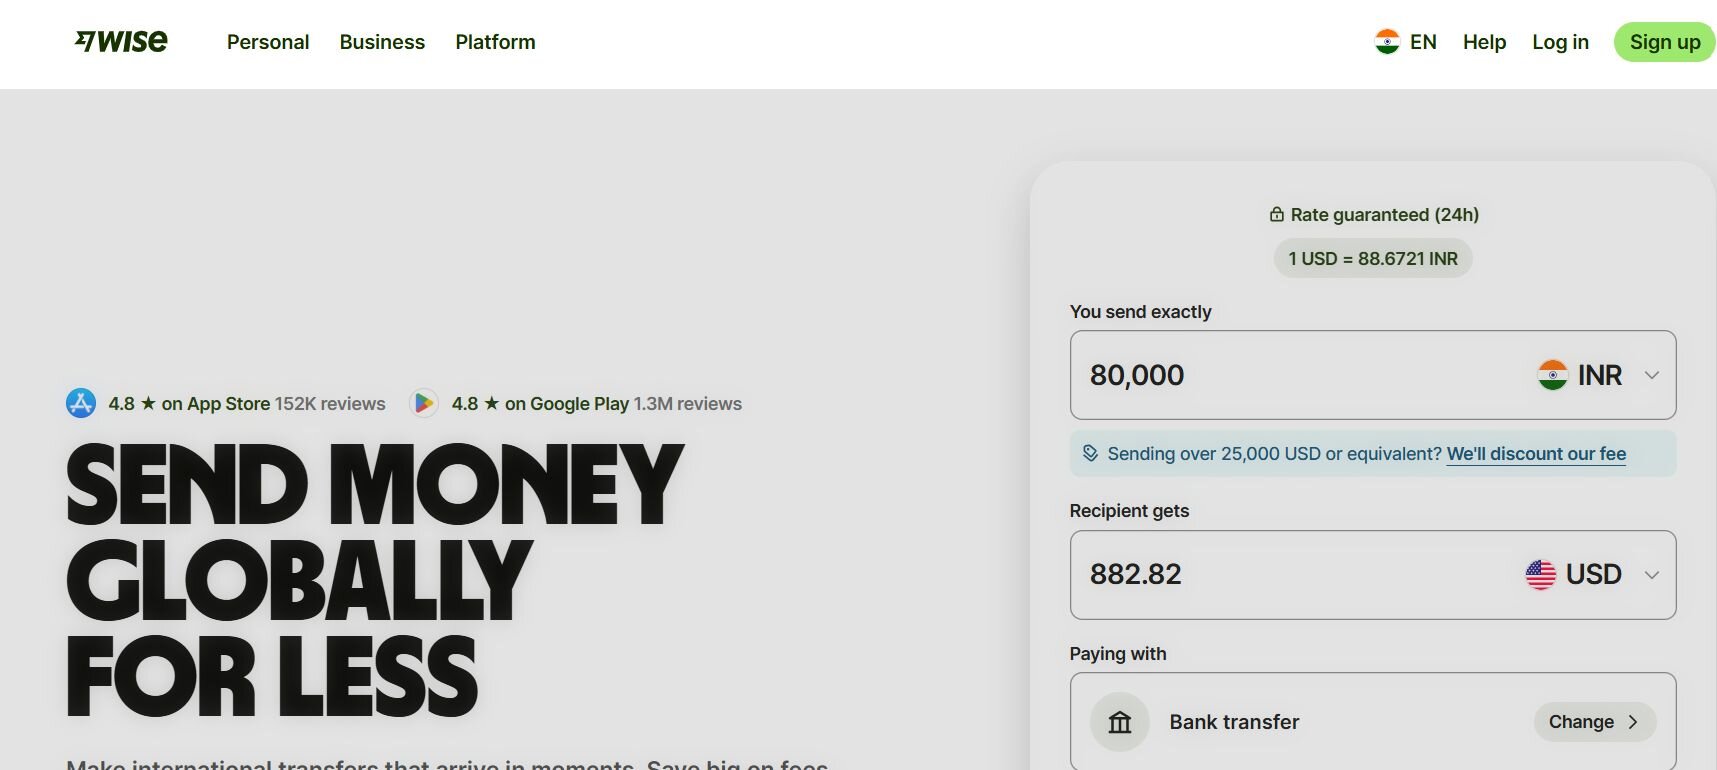Open the Business menu
Viewport: 1717px width, 770px height.
(382, 42)
